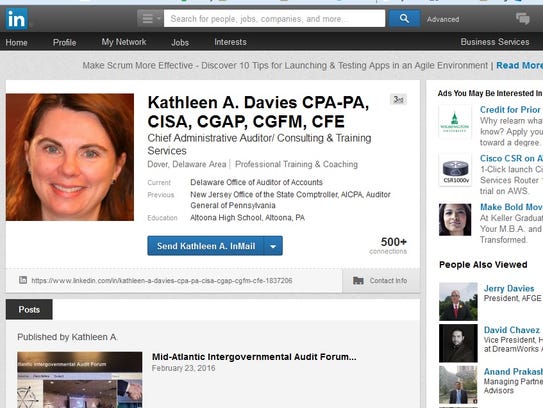Image resolution: width=543 pixels, height=408 pixels.
Task: Open My Network menu item
Action: coord(124,42)
